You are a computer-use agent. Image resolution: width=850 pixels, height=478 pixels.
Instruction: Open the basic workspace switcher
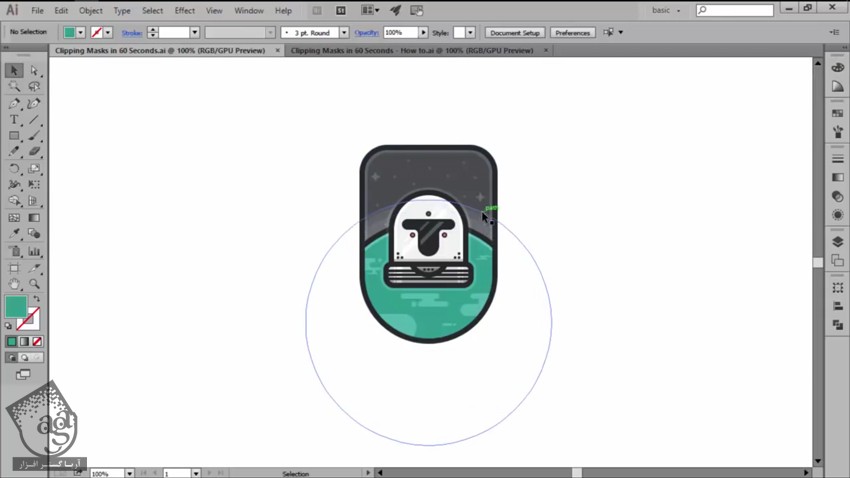pos(665,10)
